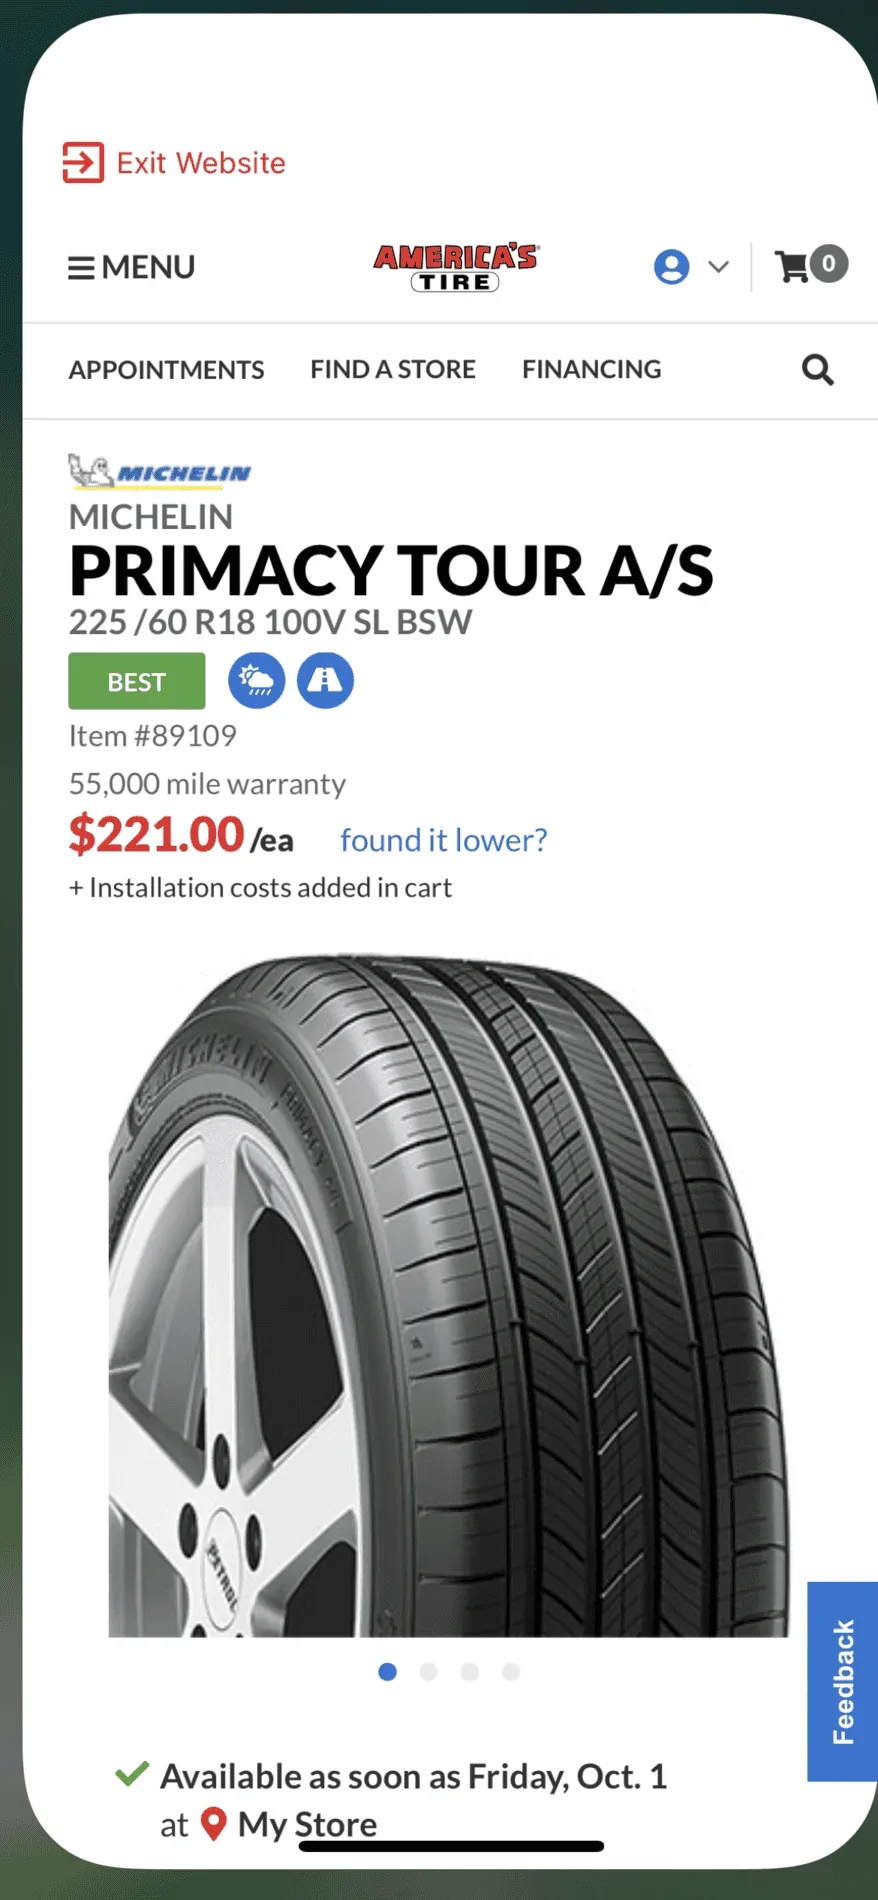
Task: Select the BEST rating badge
Action: pyautogui.click(x=136, y=680)
